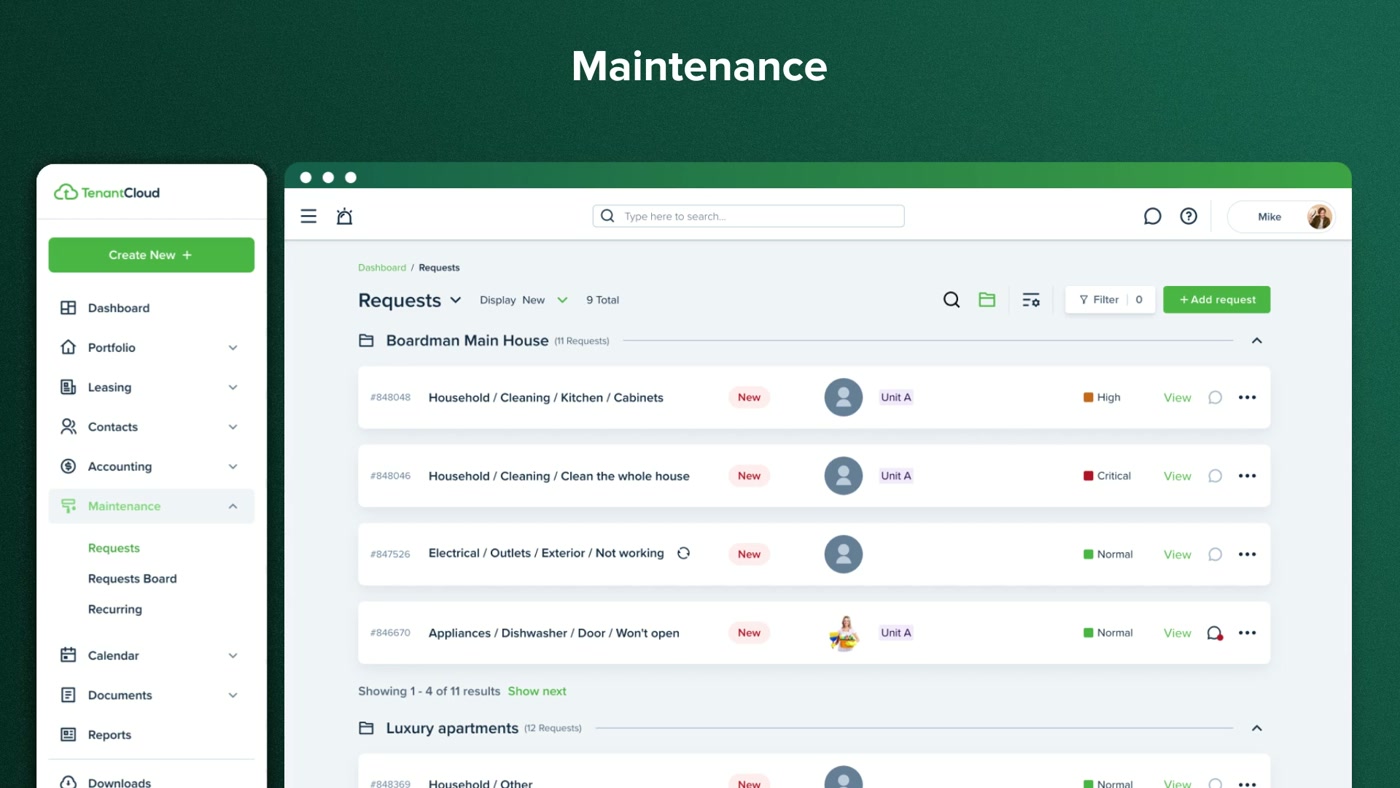Open more options for Dishwasher request
The width and height of the screenshot is (1400, 788).
pos(1247,633)
